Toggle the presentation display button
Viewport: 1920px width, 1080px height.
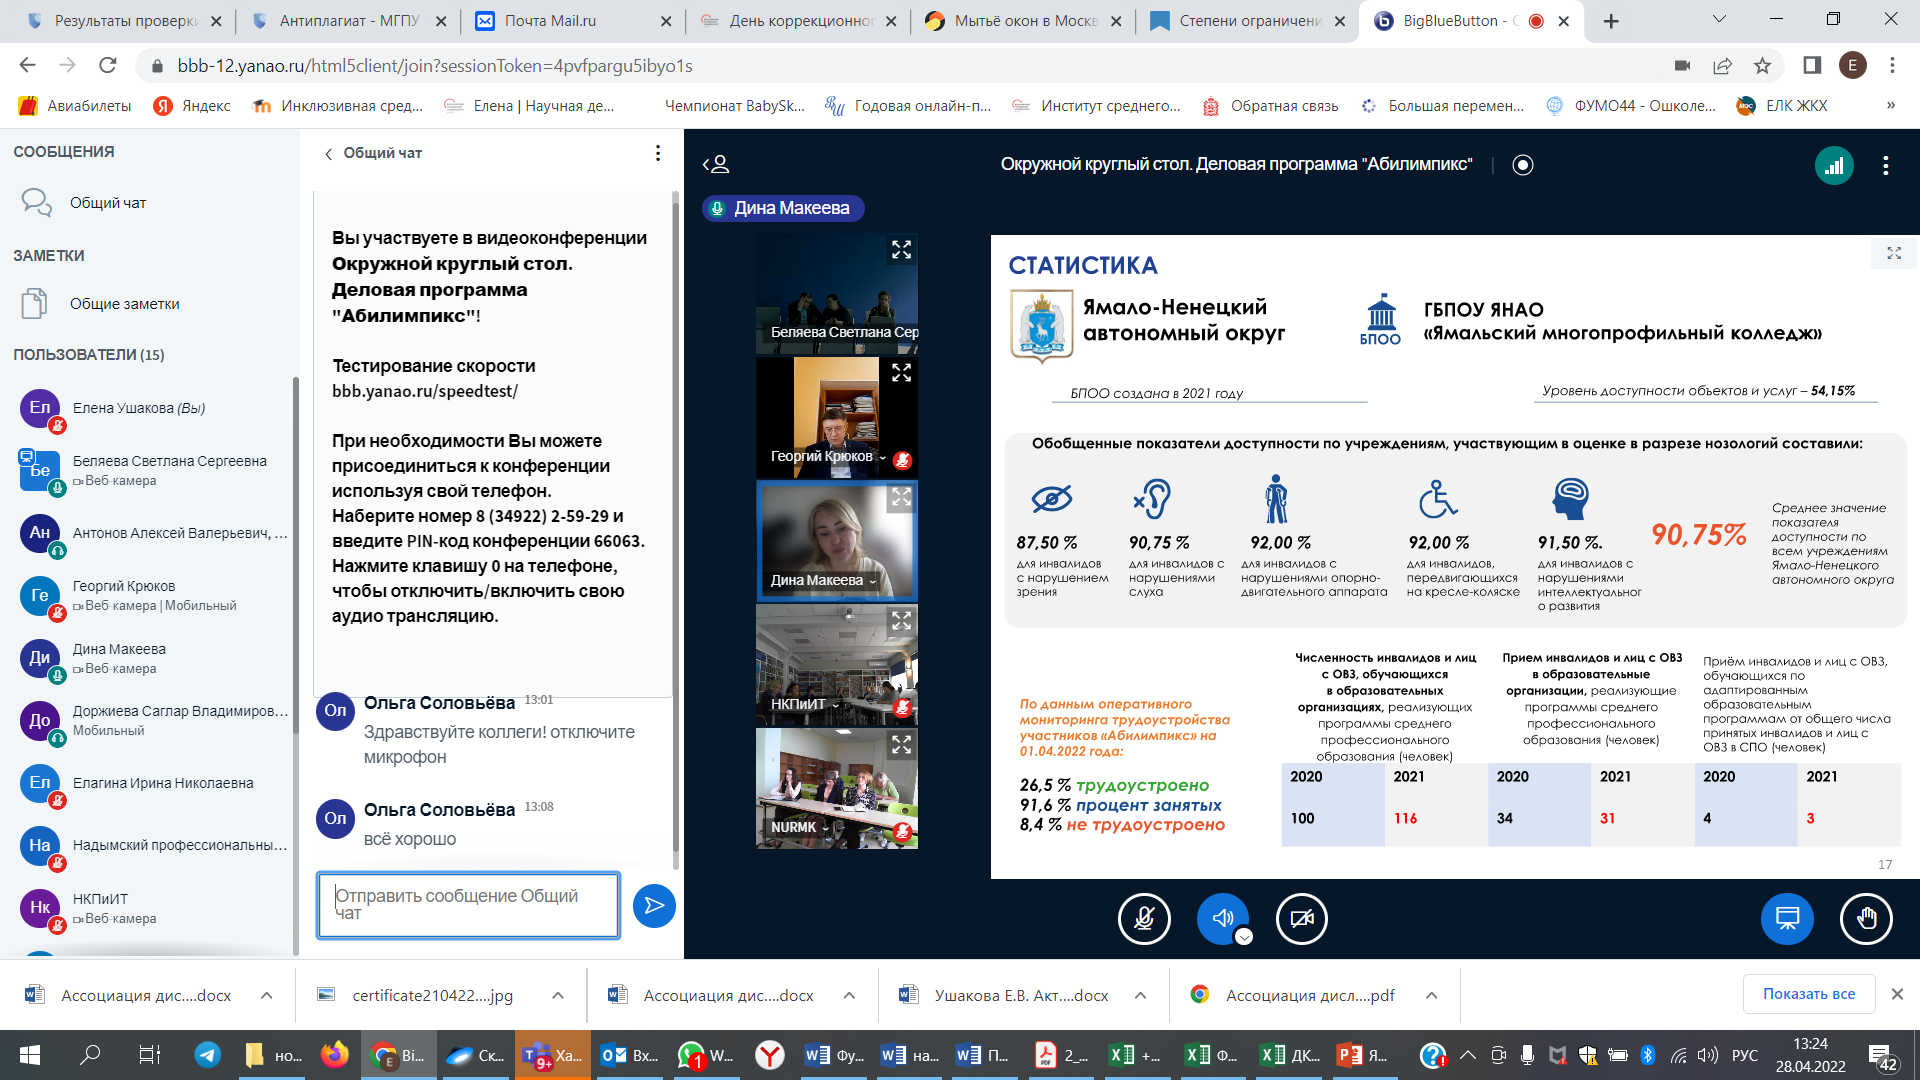click(x=1787, y=918)
